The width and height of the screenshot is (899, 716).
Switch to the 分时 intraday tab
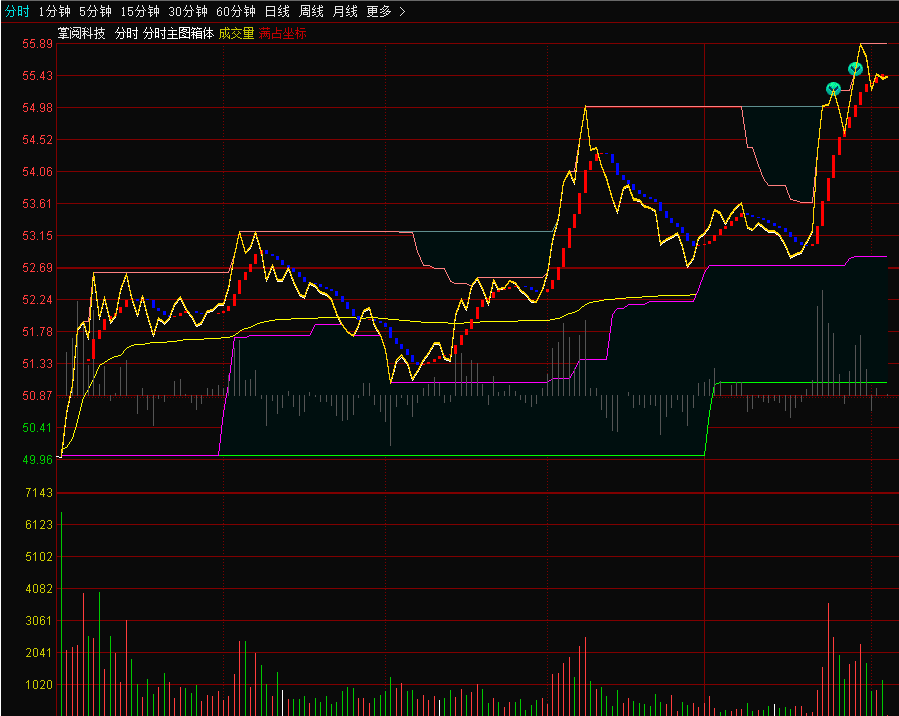click(17, 11)
